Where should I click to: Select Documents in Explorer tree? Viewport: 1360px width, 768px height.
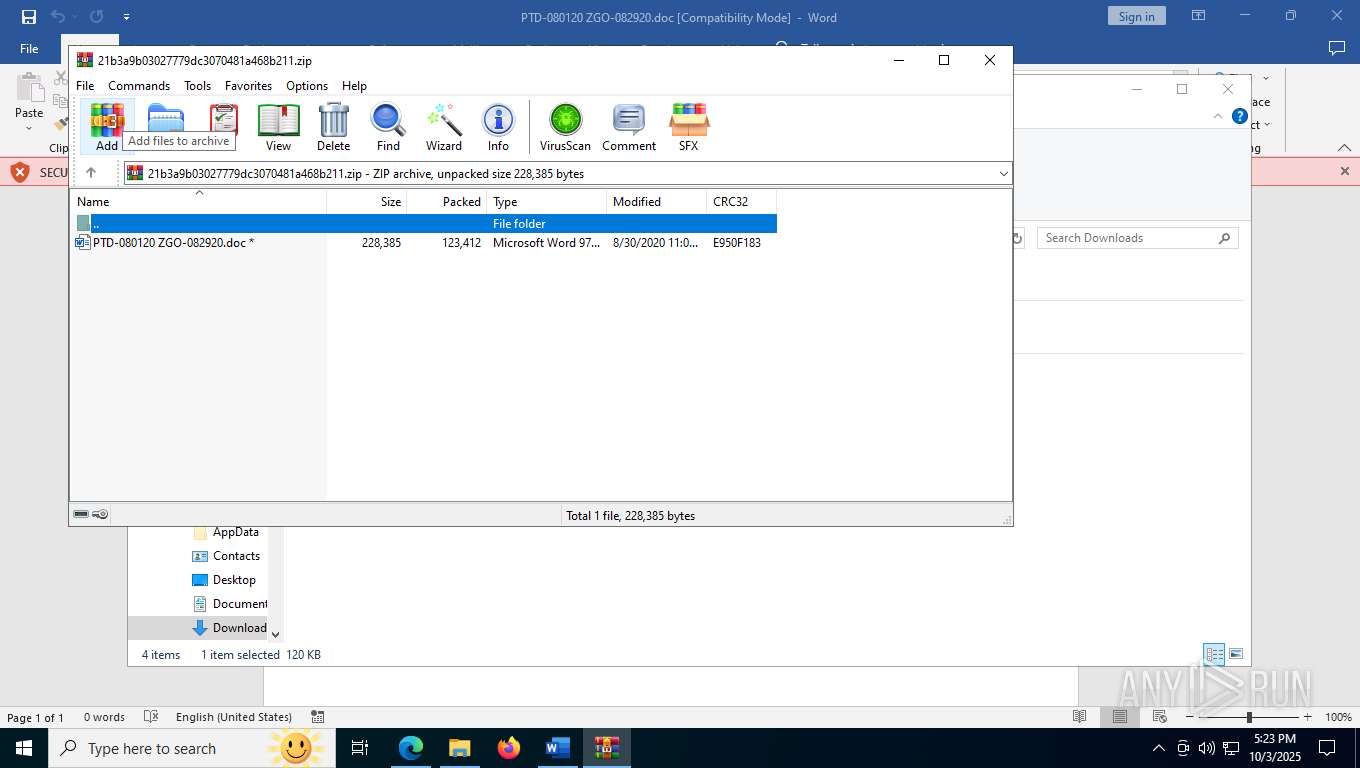click(229, 604)
